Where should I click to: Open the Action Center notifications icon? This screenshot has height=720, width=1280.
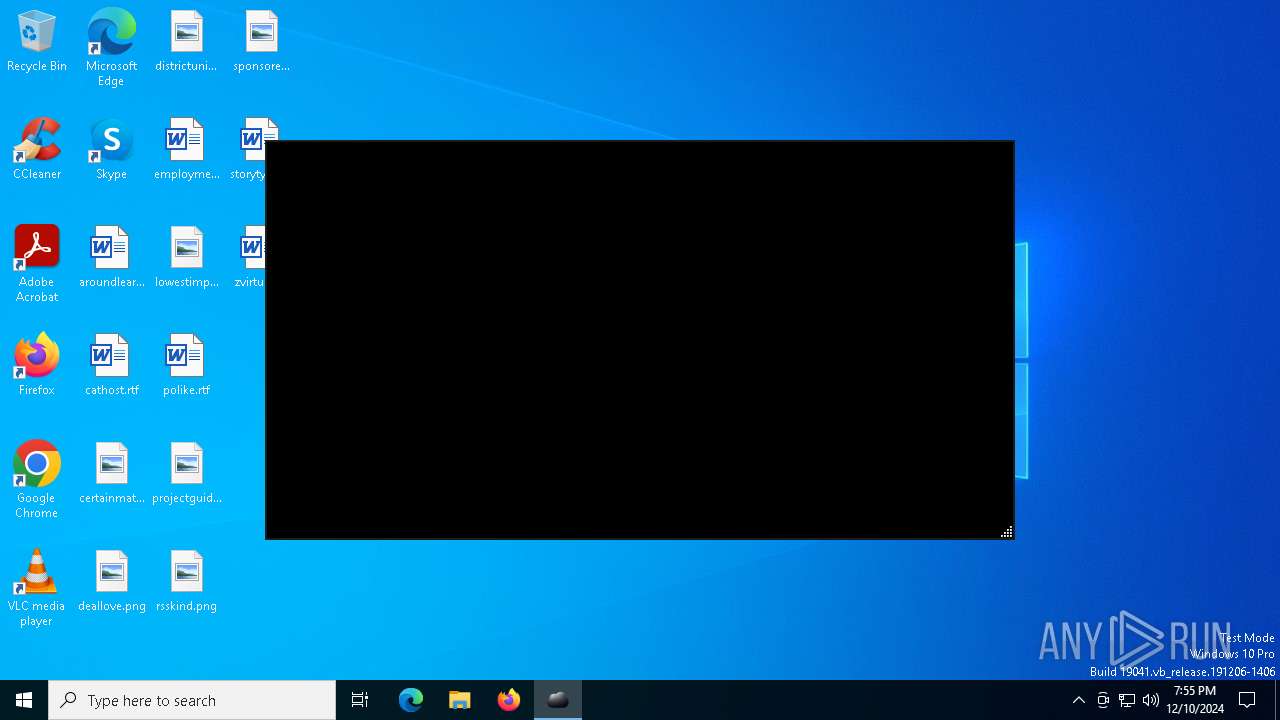click(1247, 700)
